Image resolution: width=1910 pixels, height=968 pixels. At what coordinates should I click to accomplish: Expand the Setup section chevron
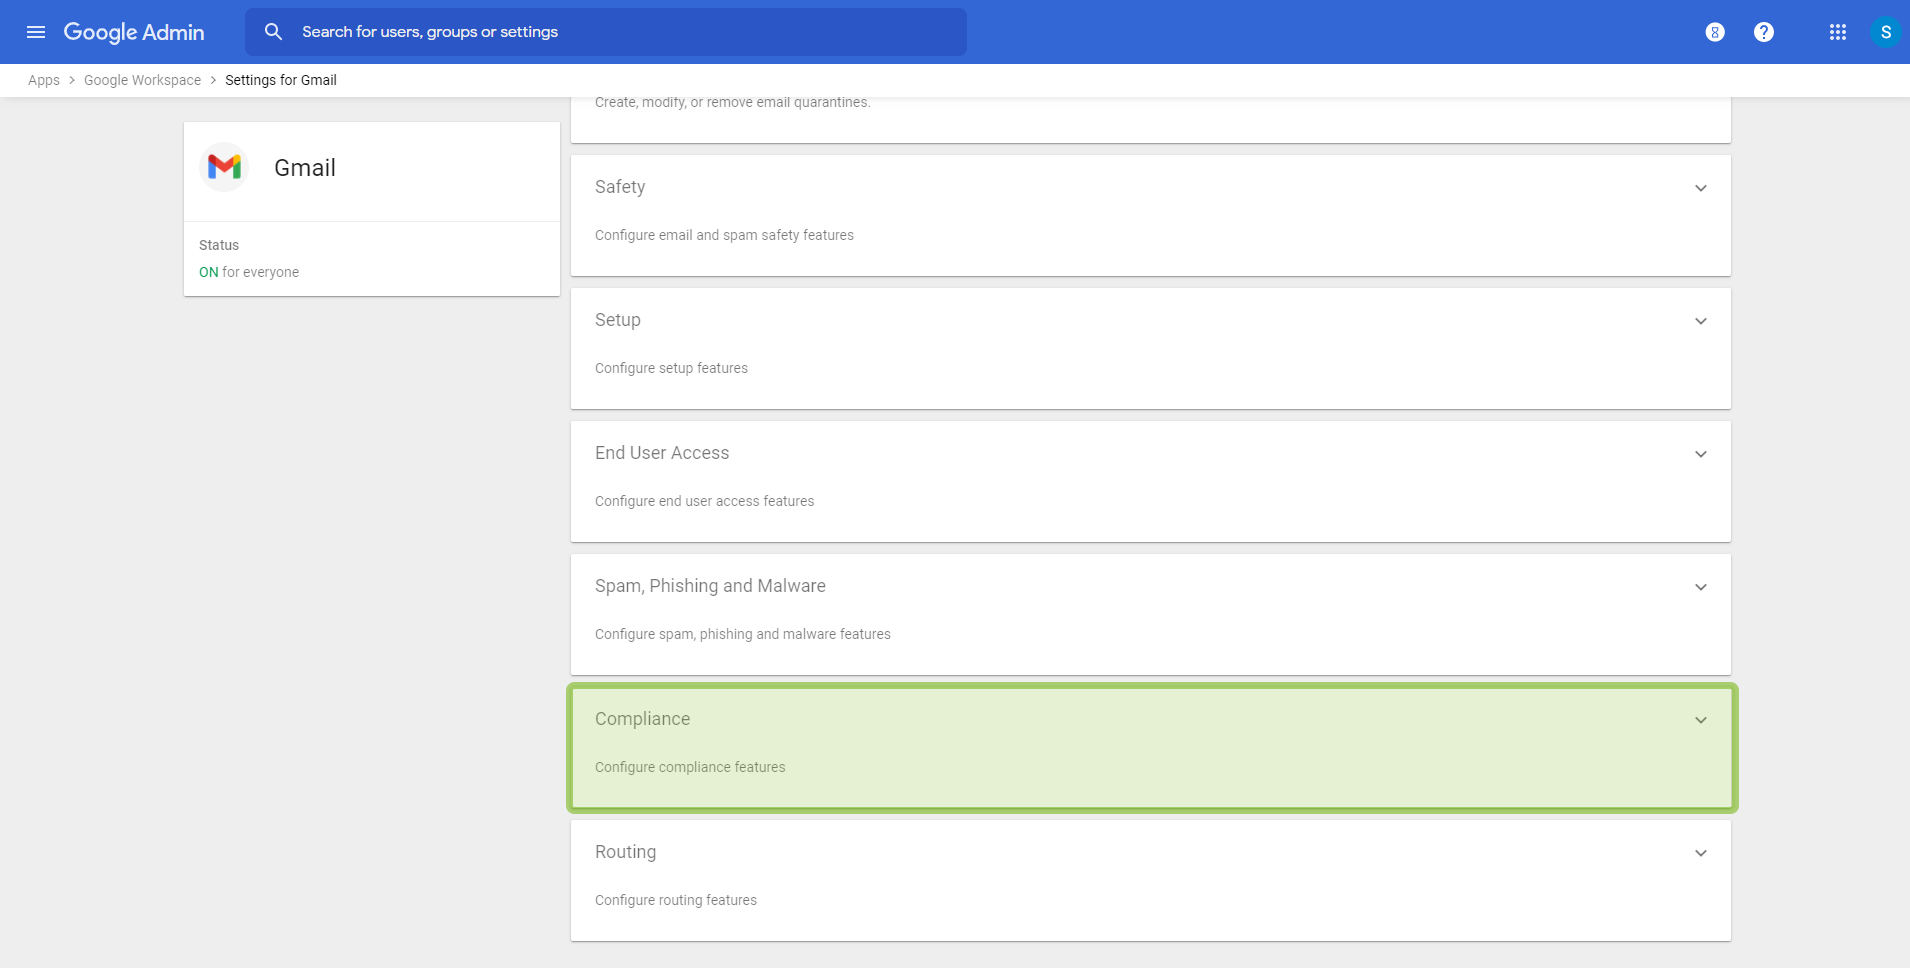click(1701, 321)
